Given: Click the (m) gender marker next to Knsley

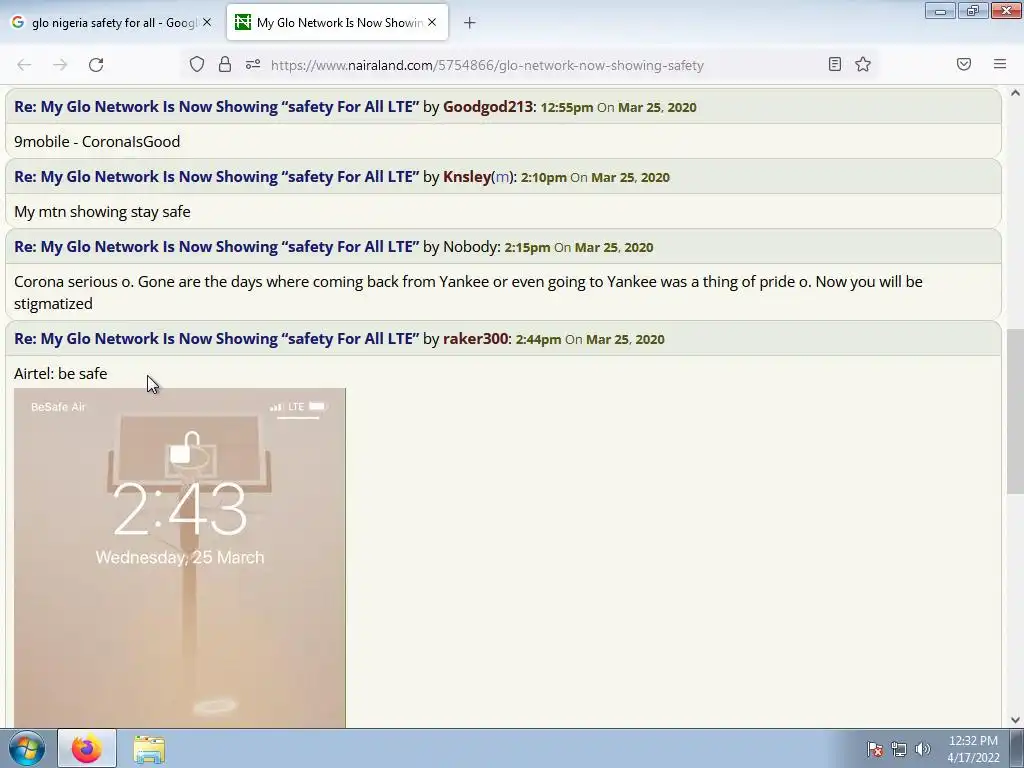Looking at the screenshot, I should tap(501, 177).
